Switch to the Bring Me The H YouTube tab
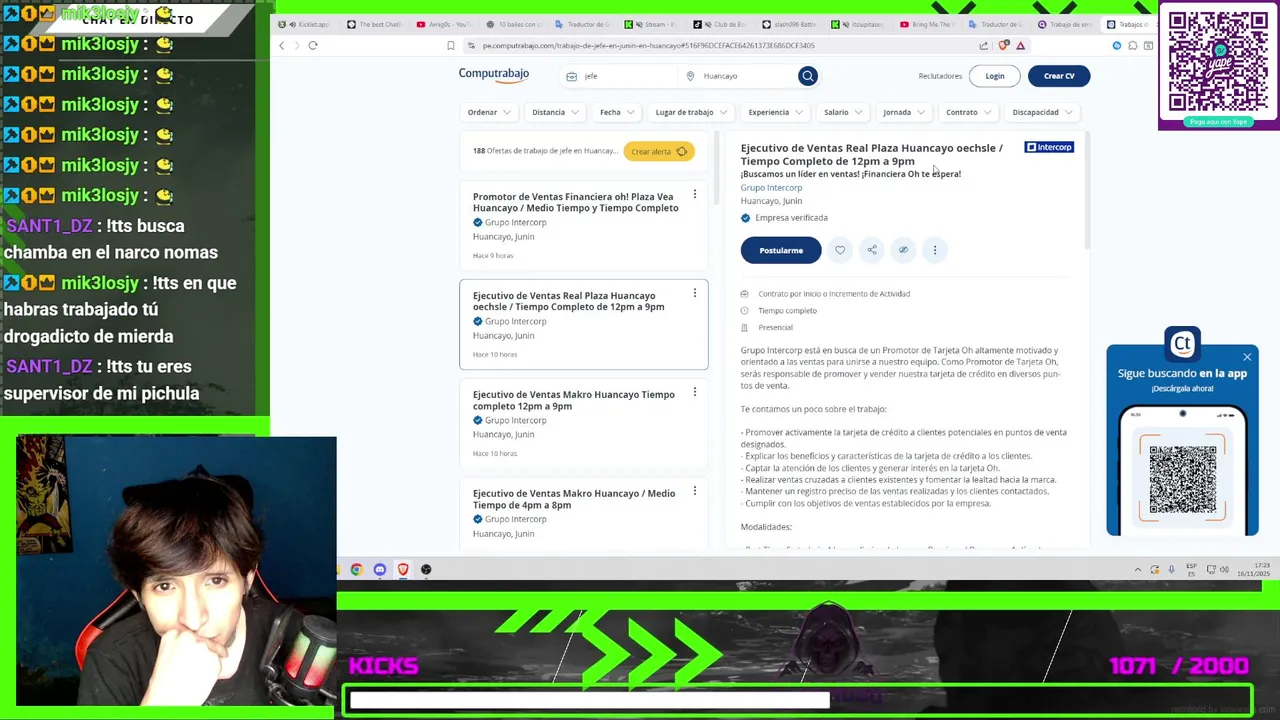 coord(928,24)
